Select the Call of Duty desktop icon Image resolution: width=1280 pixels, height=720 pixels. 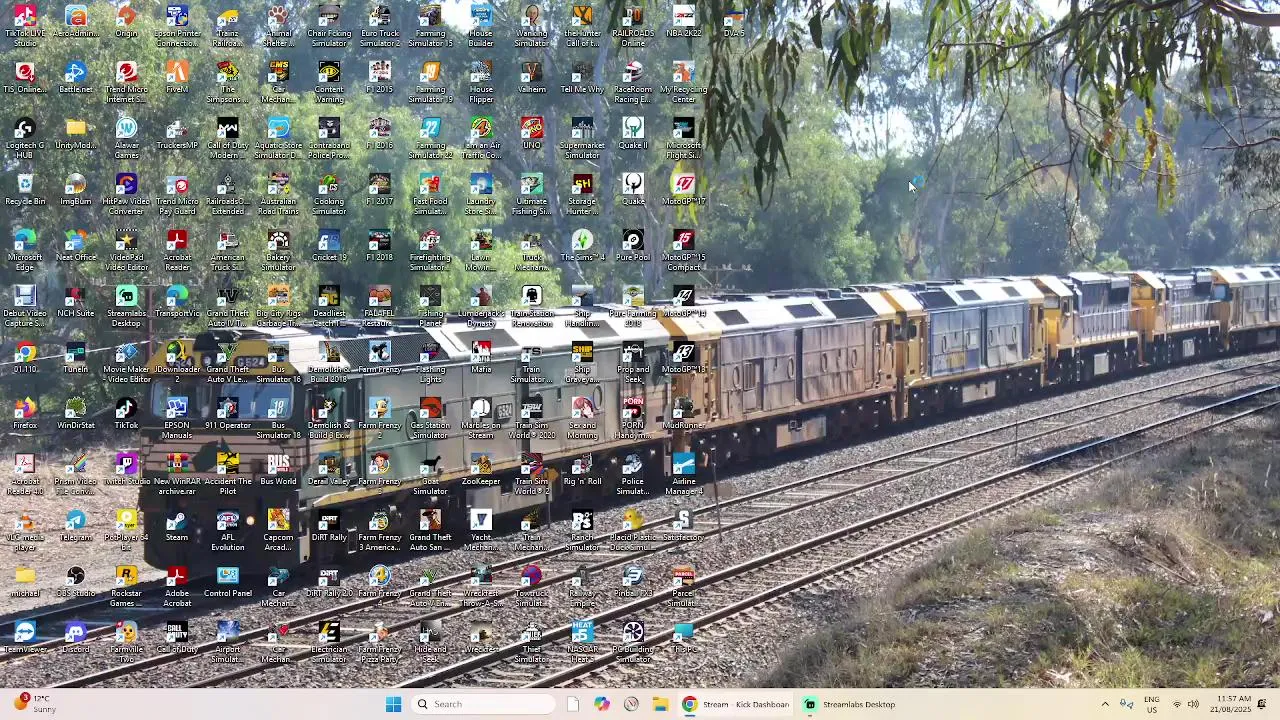coord(177,638)
